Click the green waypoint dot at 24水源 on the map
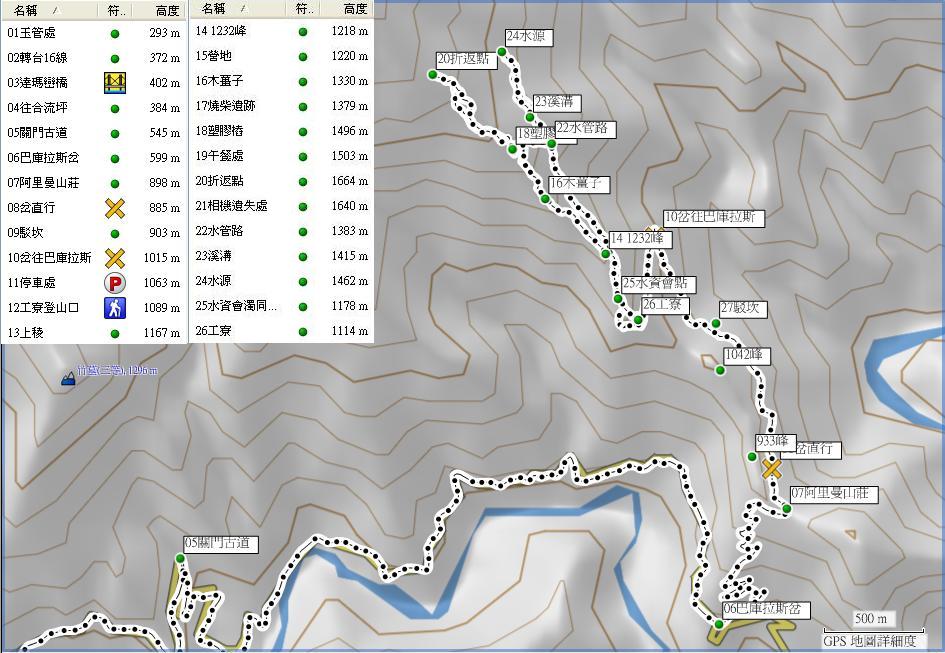Image resolution: width=945 pixels, height=653 pixels. [x=501, y=52]
